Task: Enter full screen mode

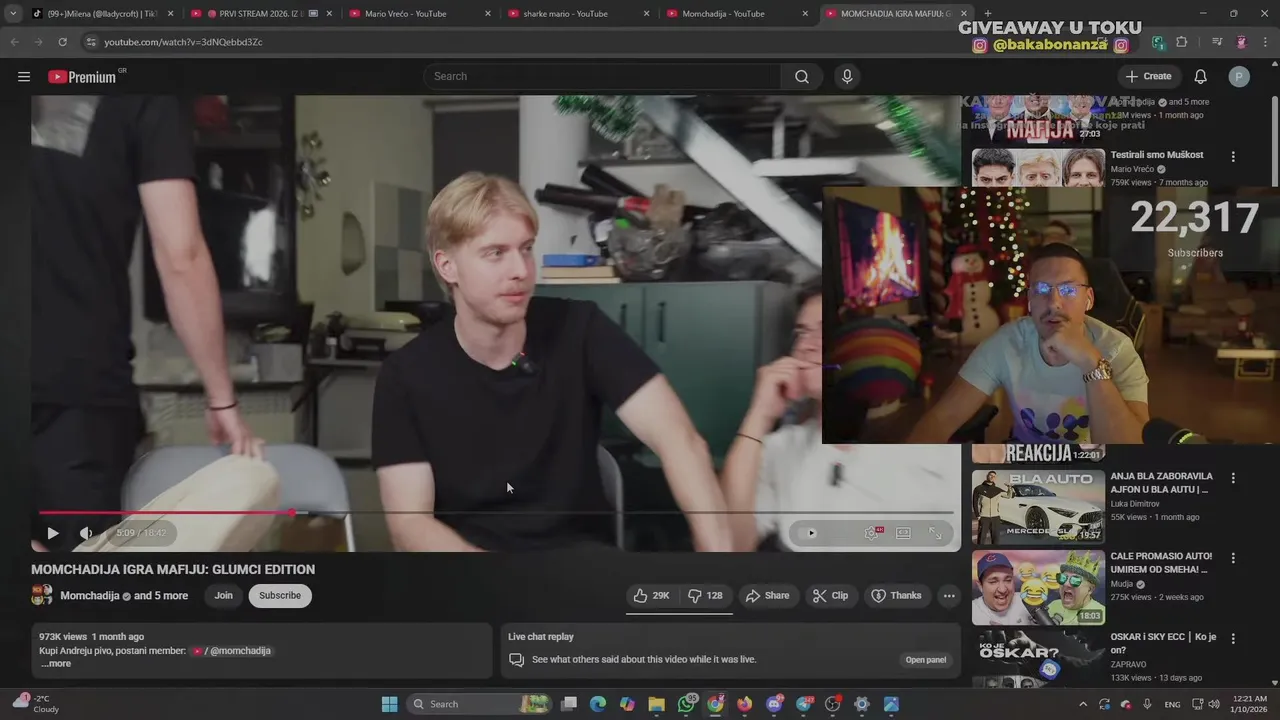Action: click(935, 533)
